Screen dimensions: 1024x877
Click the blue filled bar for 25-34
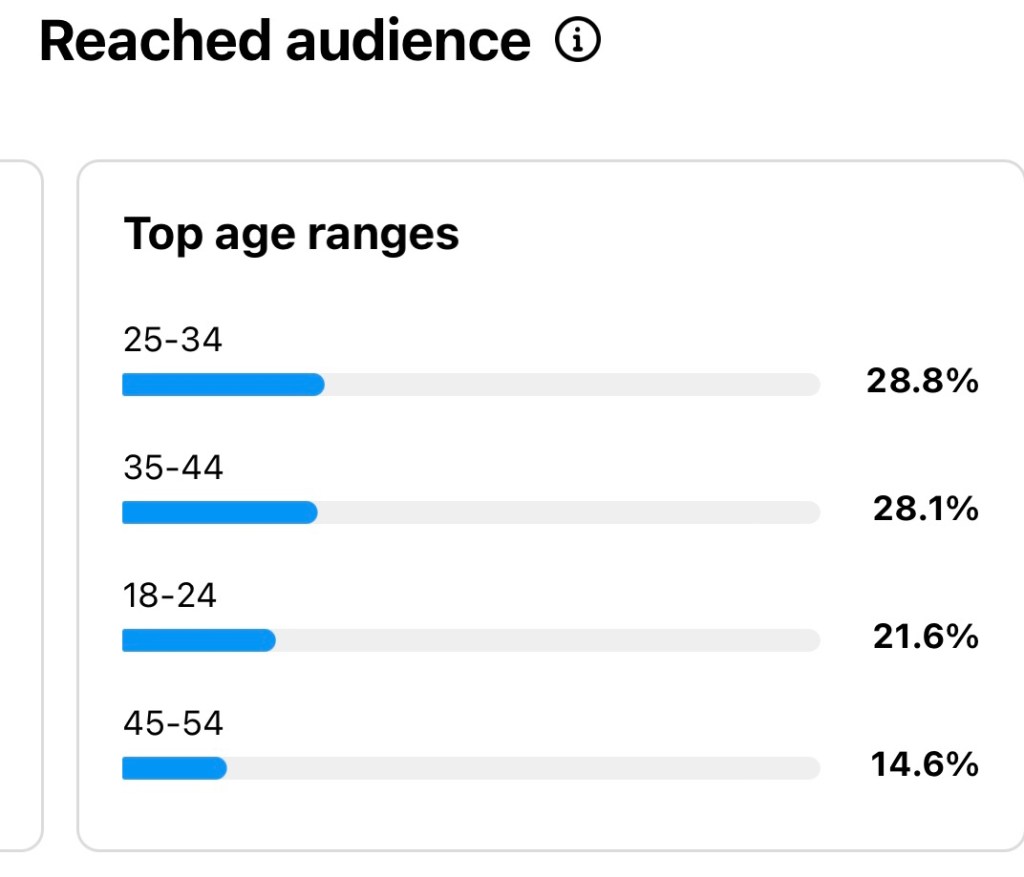click(x=222, y=385)
